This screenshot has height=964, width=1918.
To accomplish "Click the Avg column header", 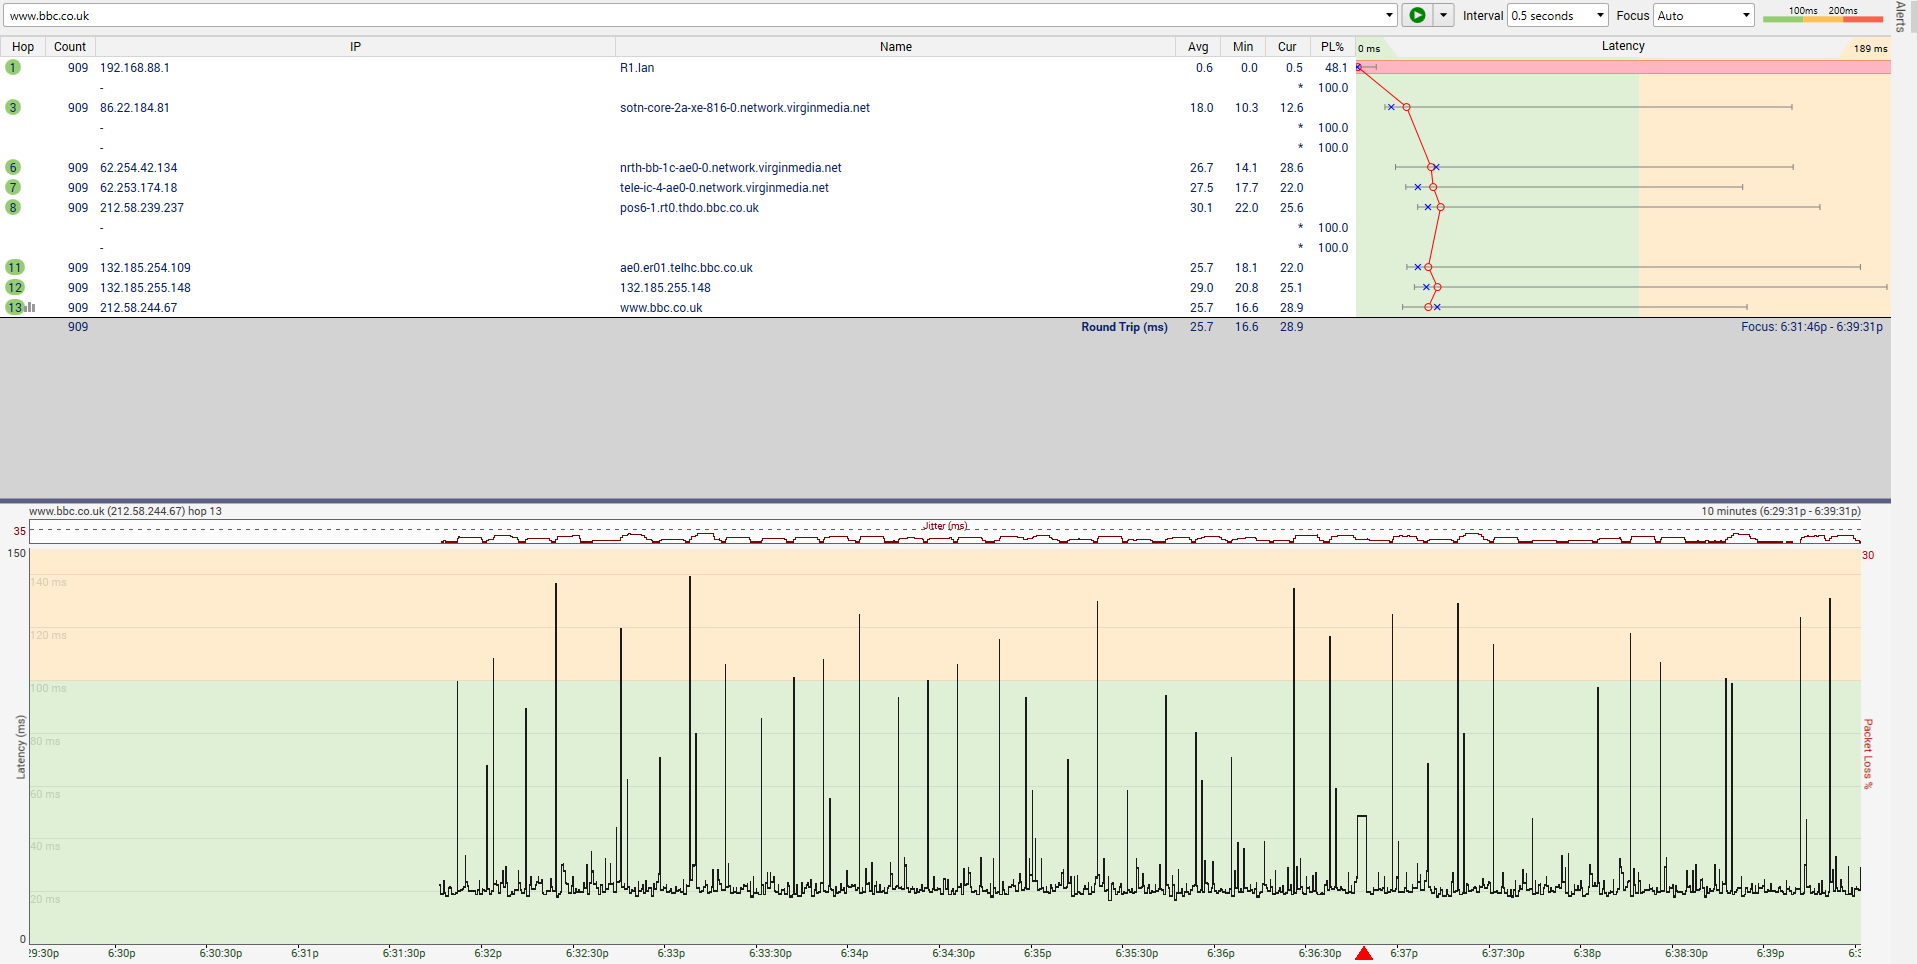I will point(1198,47).
